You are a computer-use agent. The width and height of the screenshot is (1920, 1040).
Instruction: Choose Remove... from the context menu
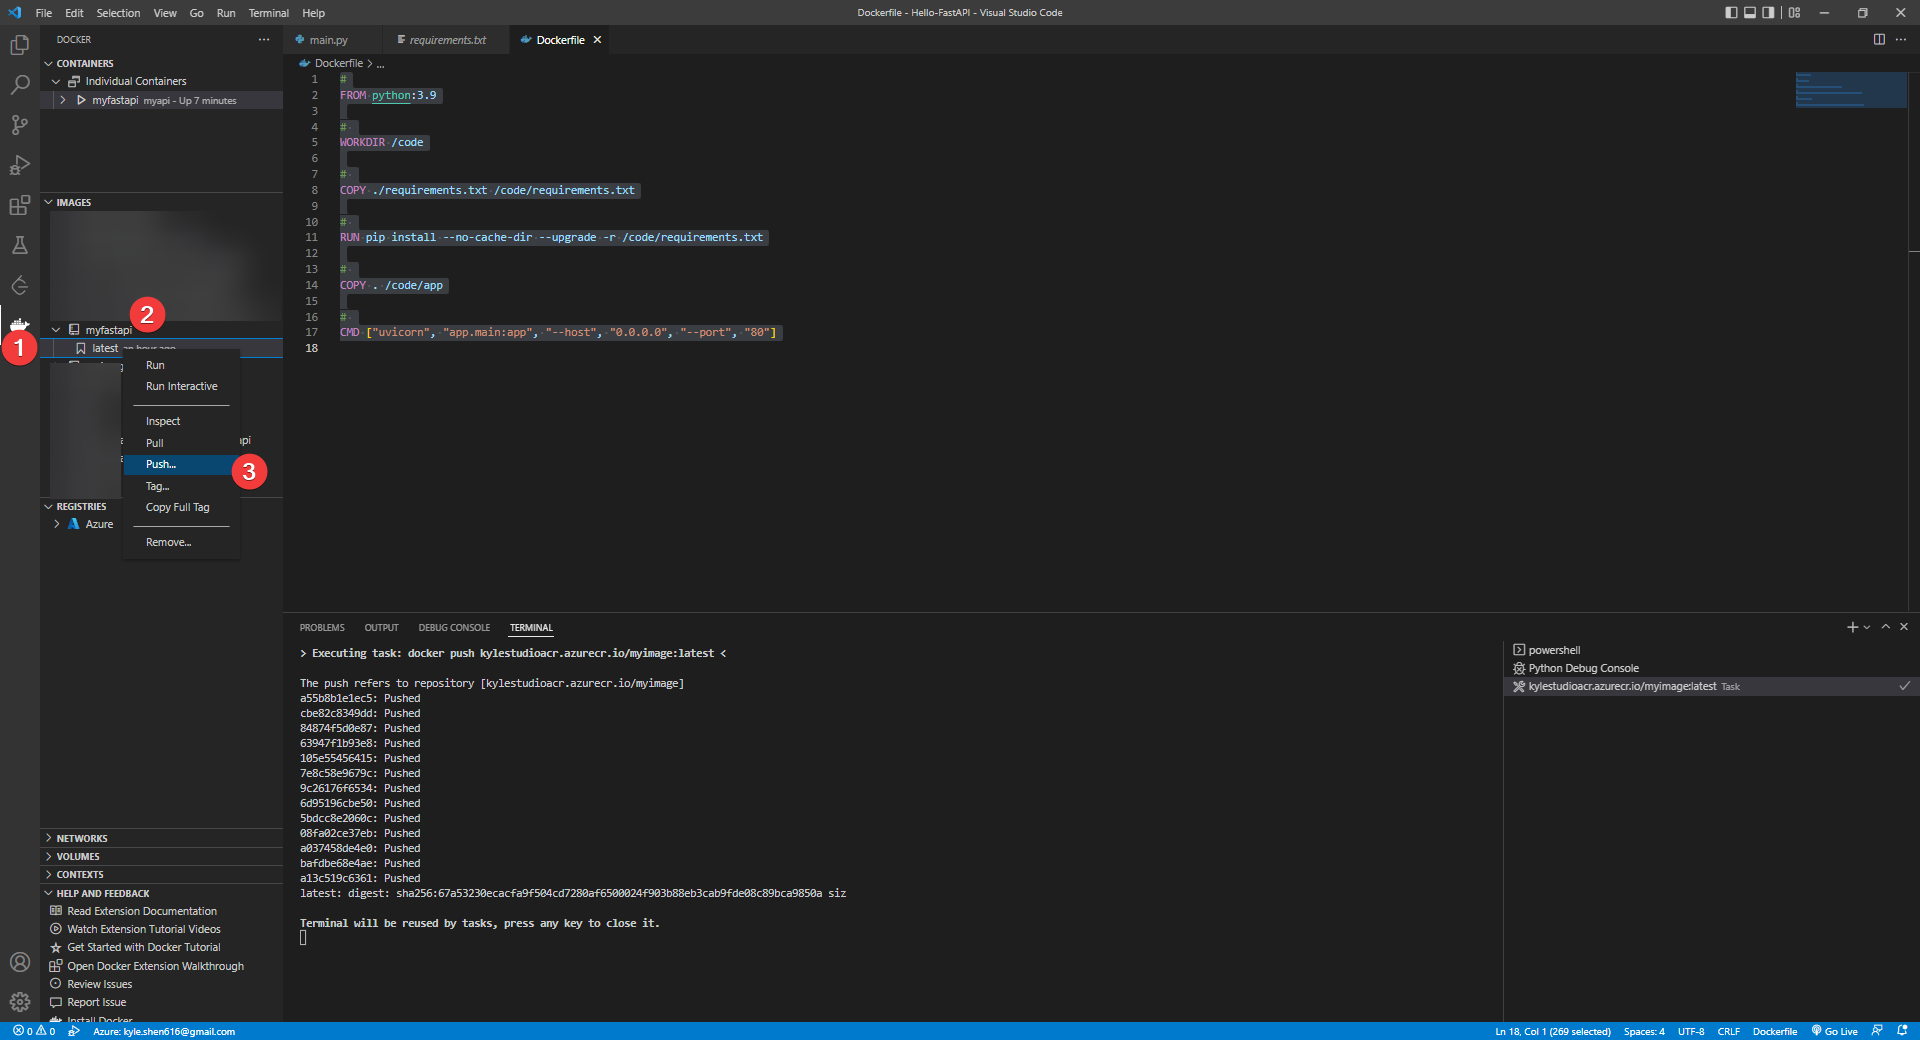[x=180, y=542]
